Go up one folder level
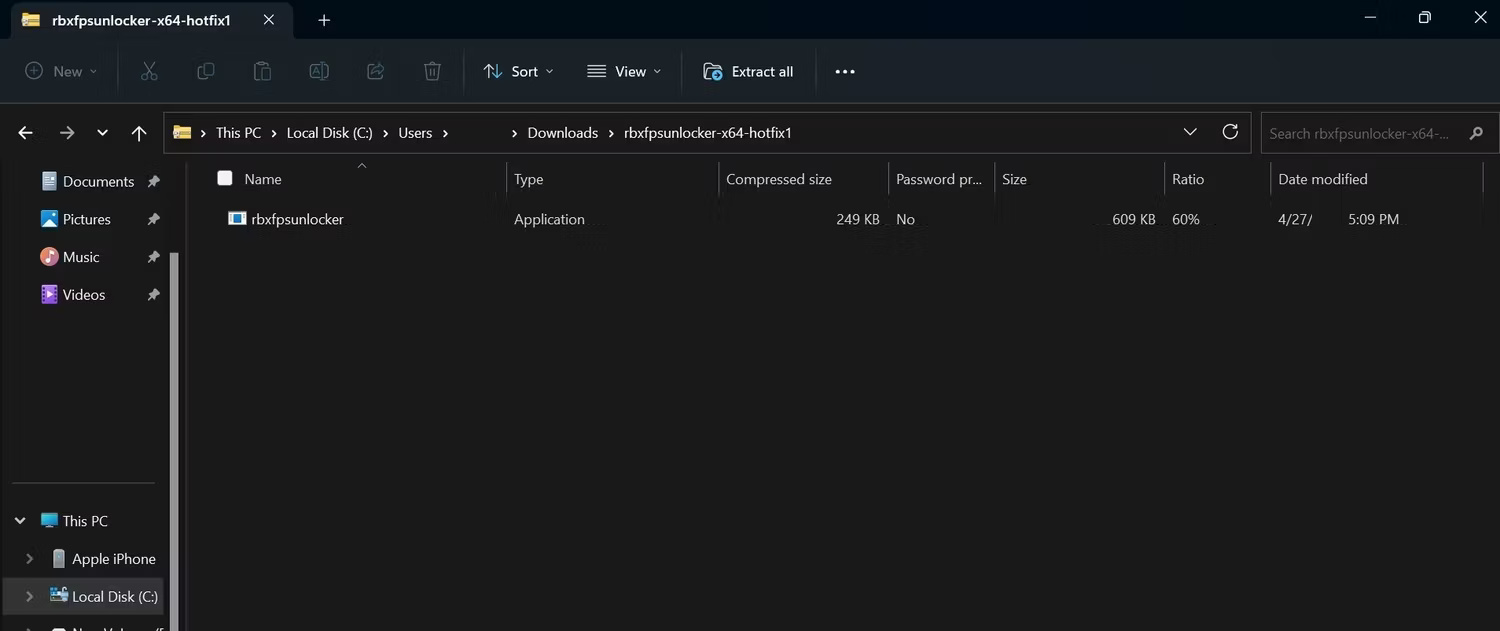 [138, 131]
